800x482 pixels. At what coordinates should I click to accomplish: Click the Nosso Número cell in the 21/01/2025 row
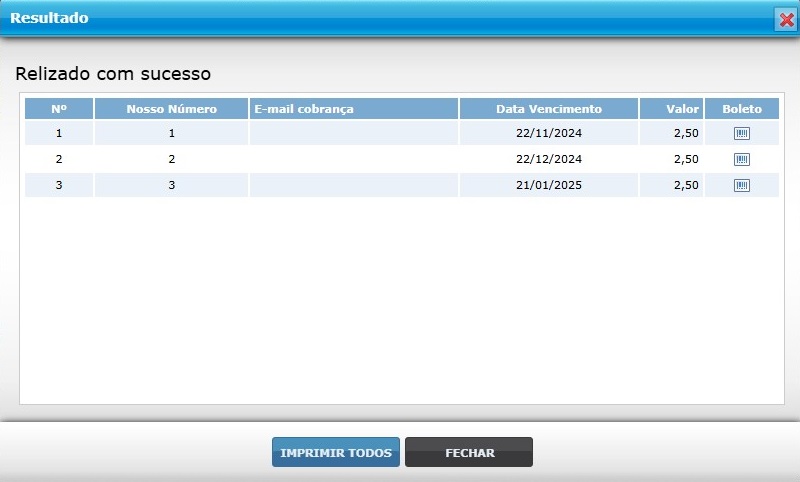tap(171, 185)
